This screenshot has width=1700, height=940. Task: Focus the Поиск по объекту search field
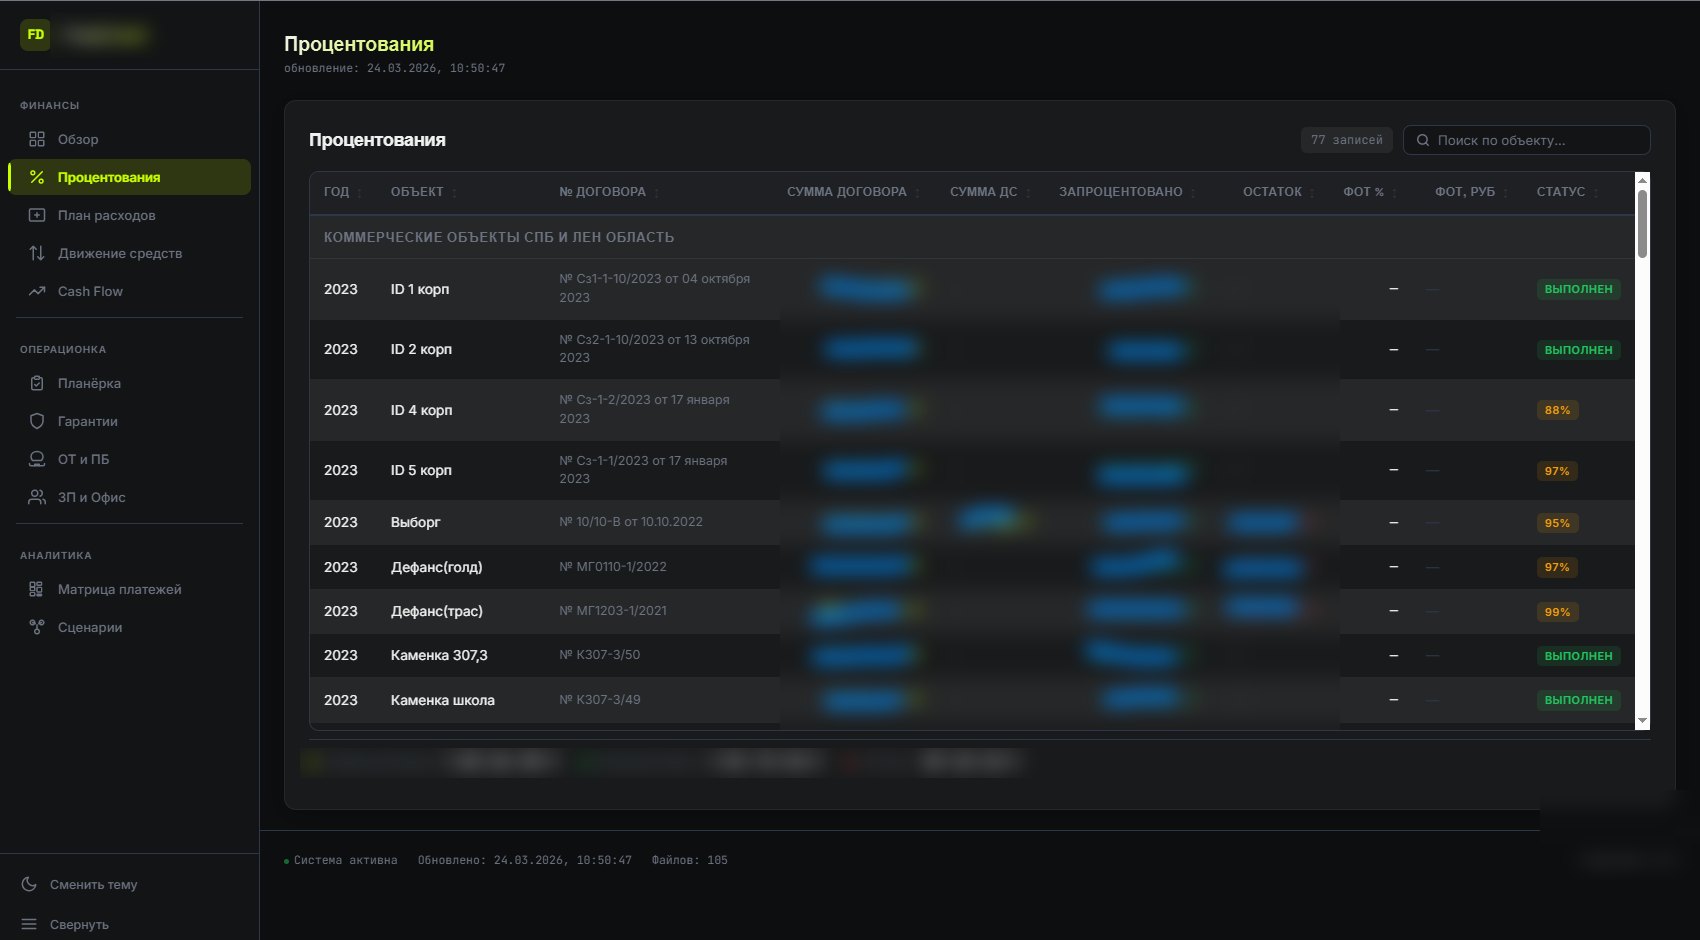click(x=1526, y=140)
